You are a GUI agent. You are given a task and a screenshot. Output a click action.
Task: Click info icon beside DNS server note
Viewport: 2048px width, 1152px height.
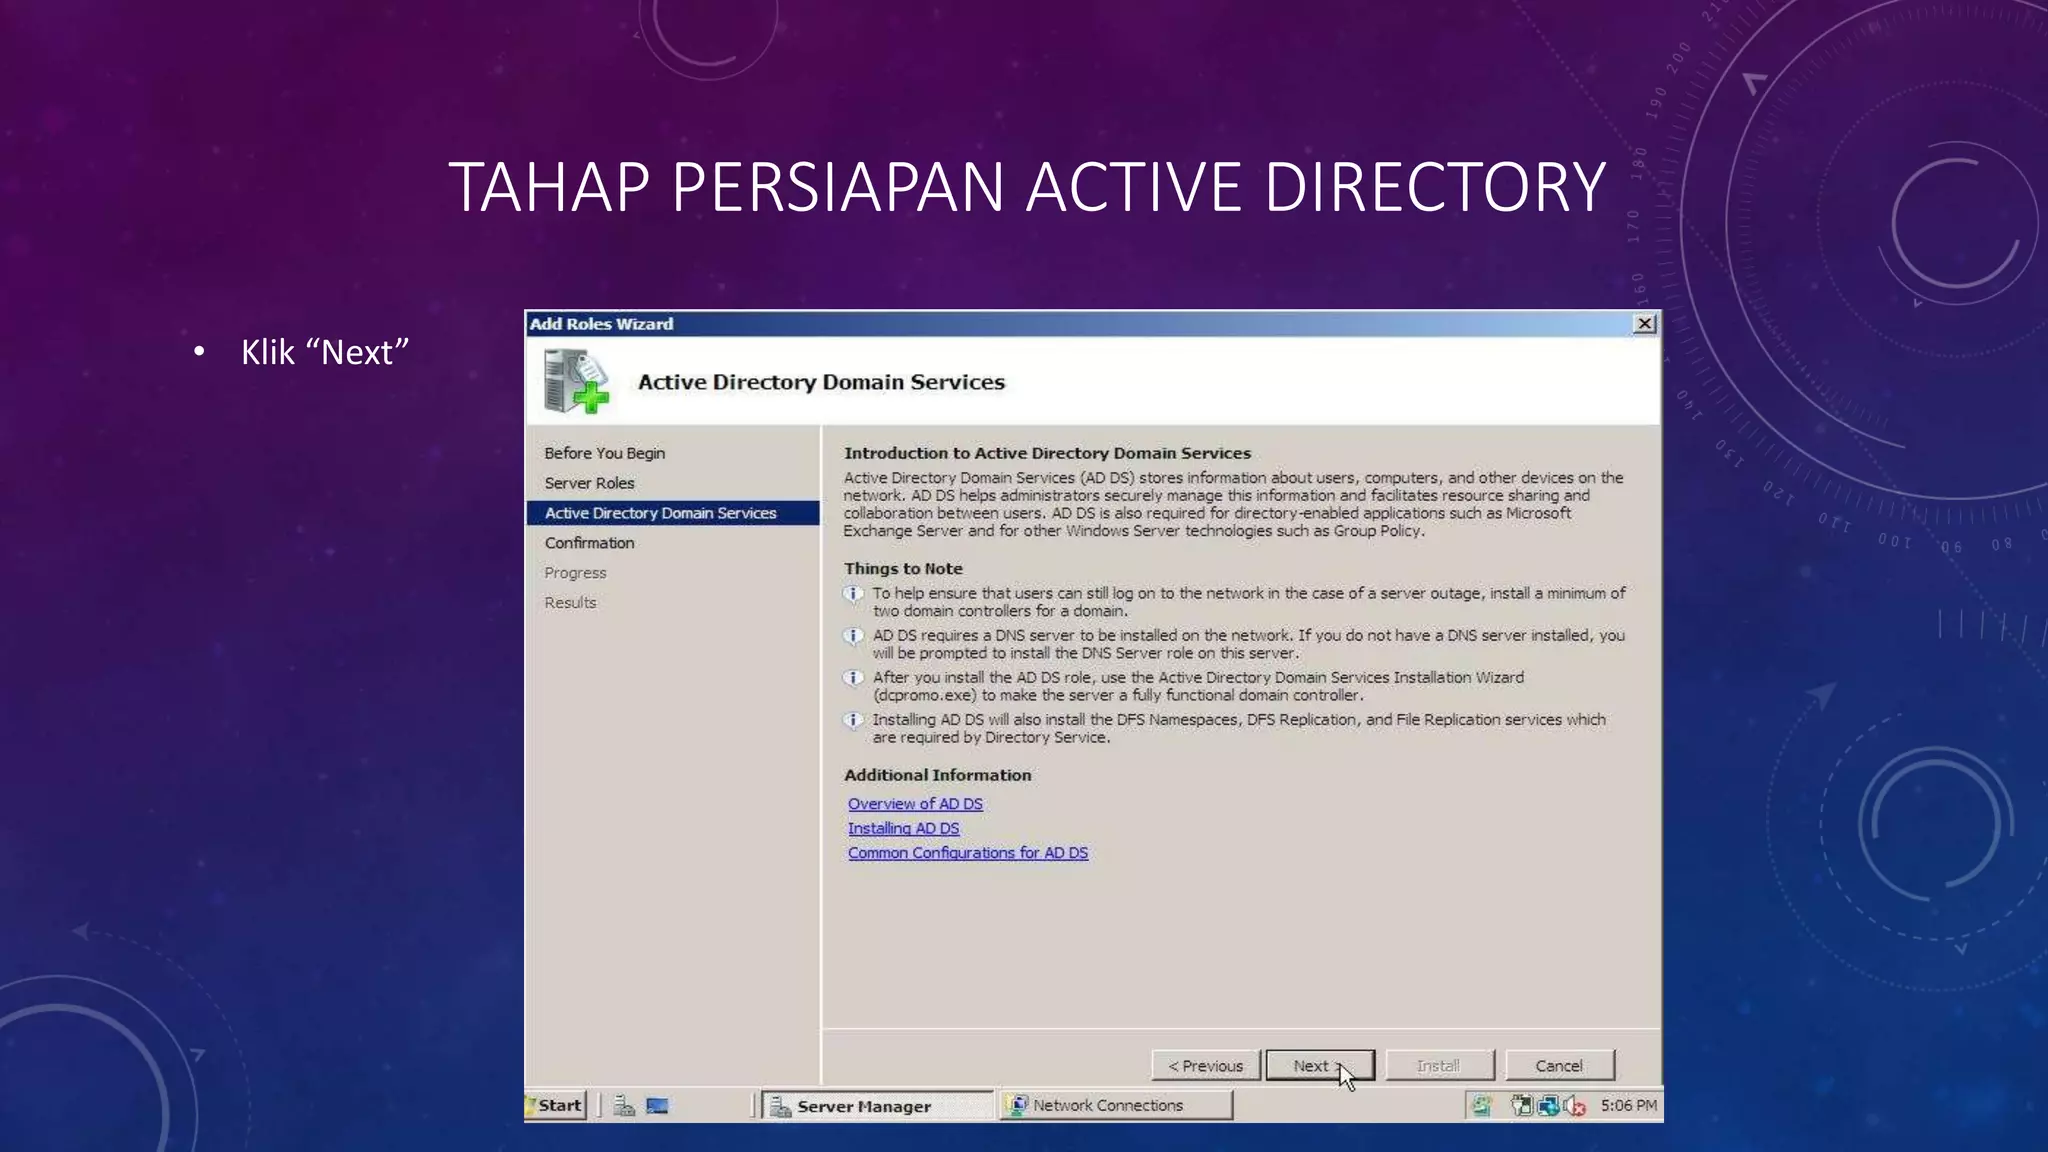point(853,636)
